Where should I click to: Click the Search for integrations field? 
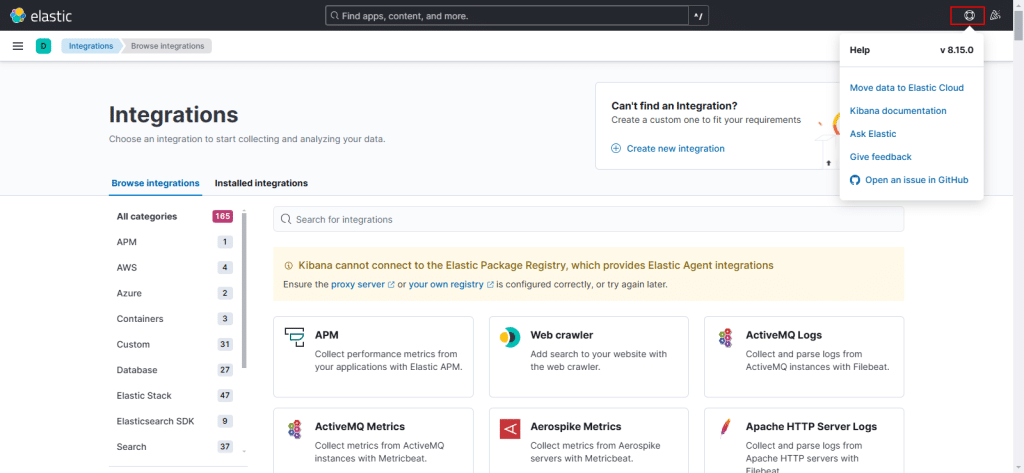coord(588,219)
